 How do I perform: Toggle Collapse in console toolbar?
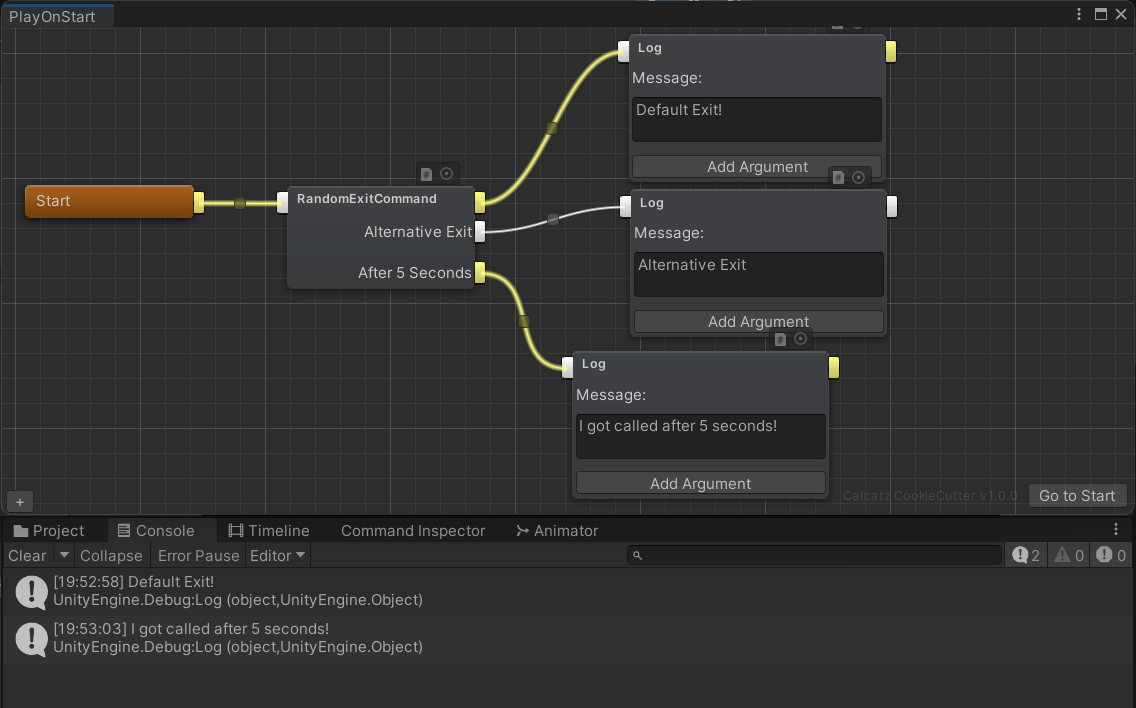click(111, 555)
